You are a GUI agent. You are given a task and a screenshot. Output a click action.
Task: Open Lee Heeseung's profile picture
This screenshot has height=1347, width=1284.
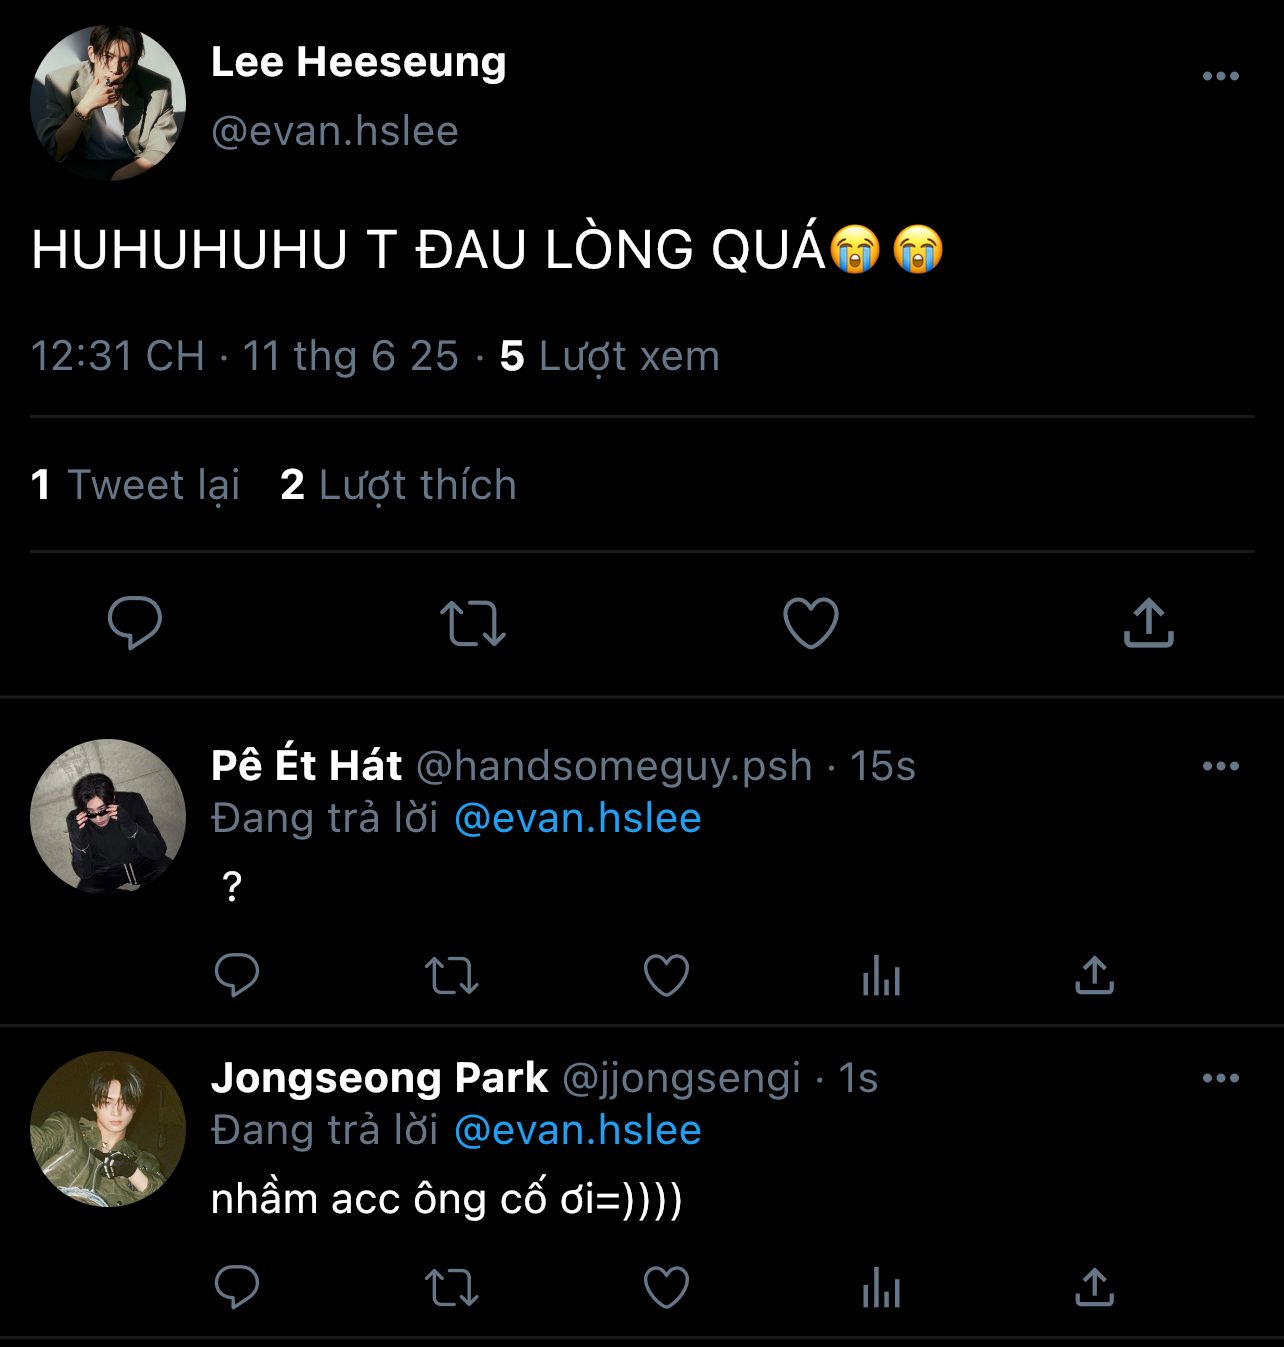coord(108,103)
